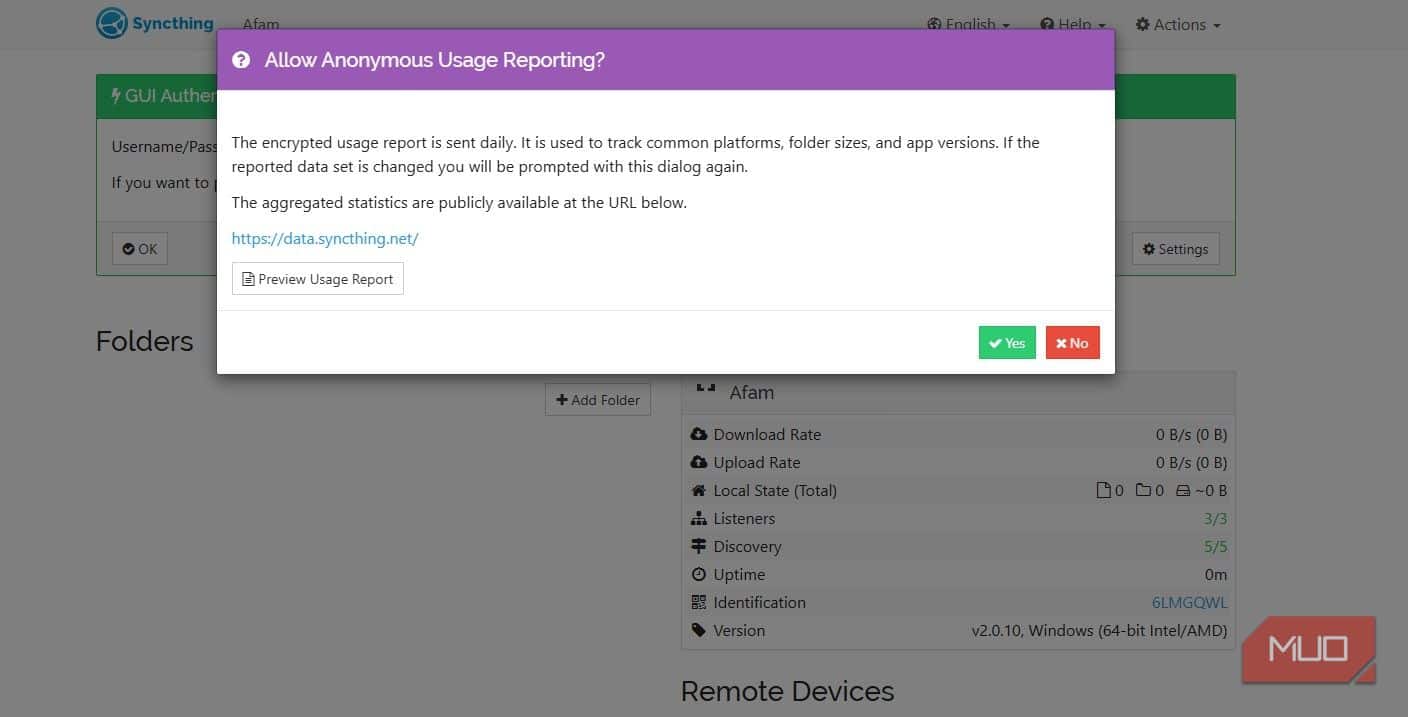Open the English language dropdown
This screenshot has height=717, width=1408.
click(968, 24)
